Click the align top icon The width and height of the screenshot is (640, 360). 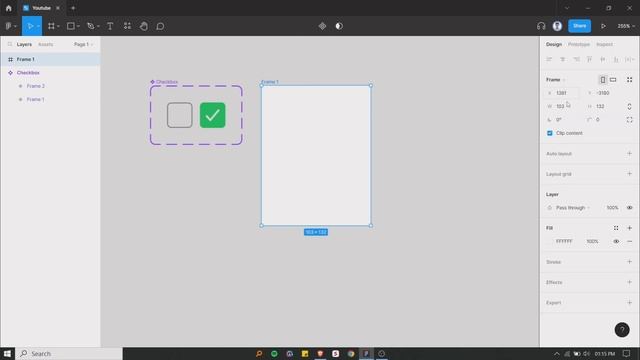click(x=589, y=59)
